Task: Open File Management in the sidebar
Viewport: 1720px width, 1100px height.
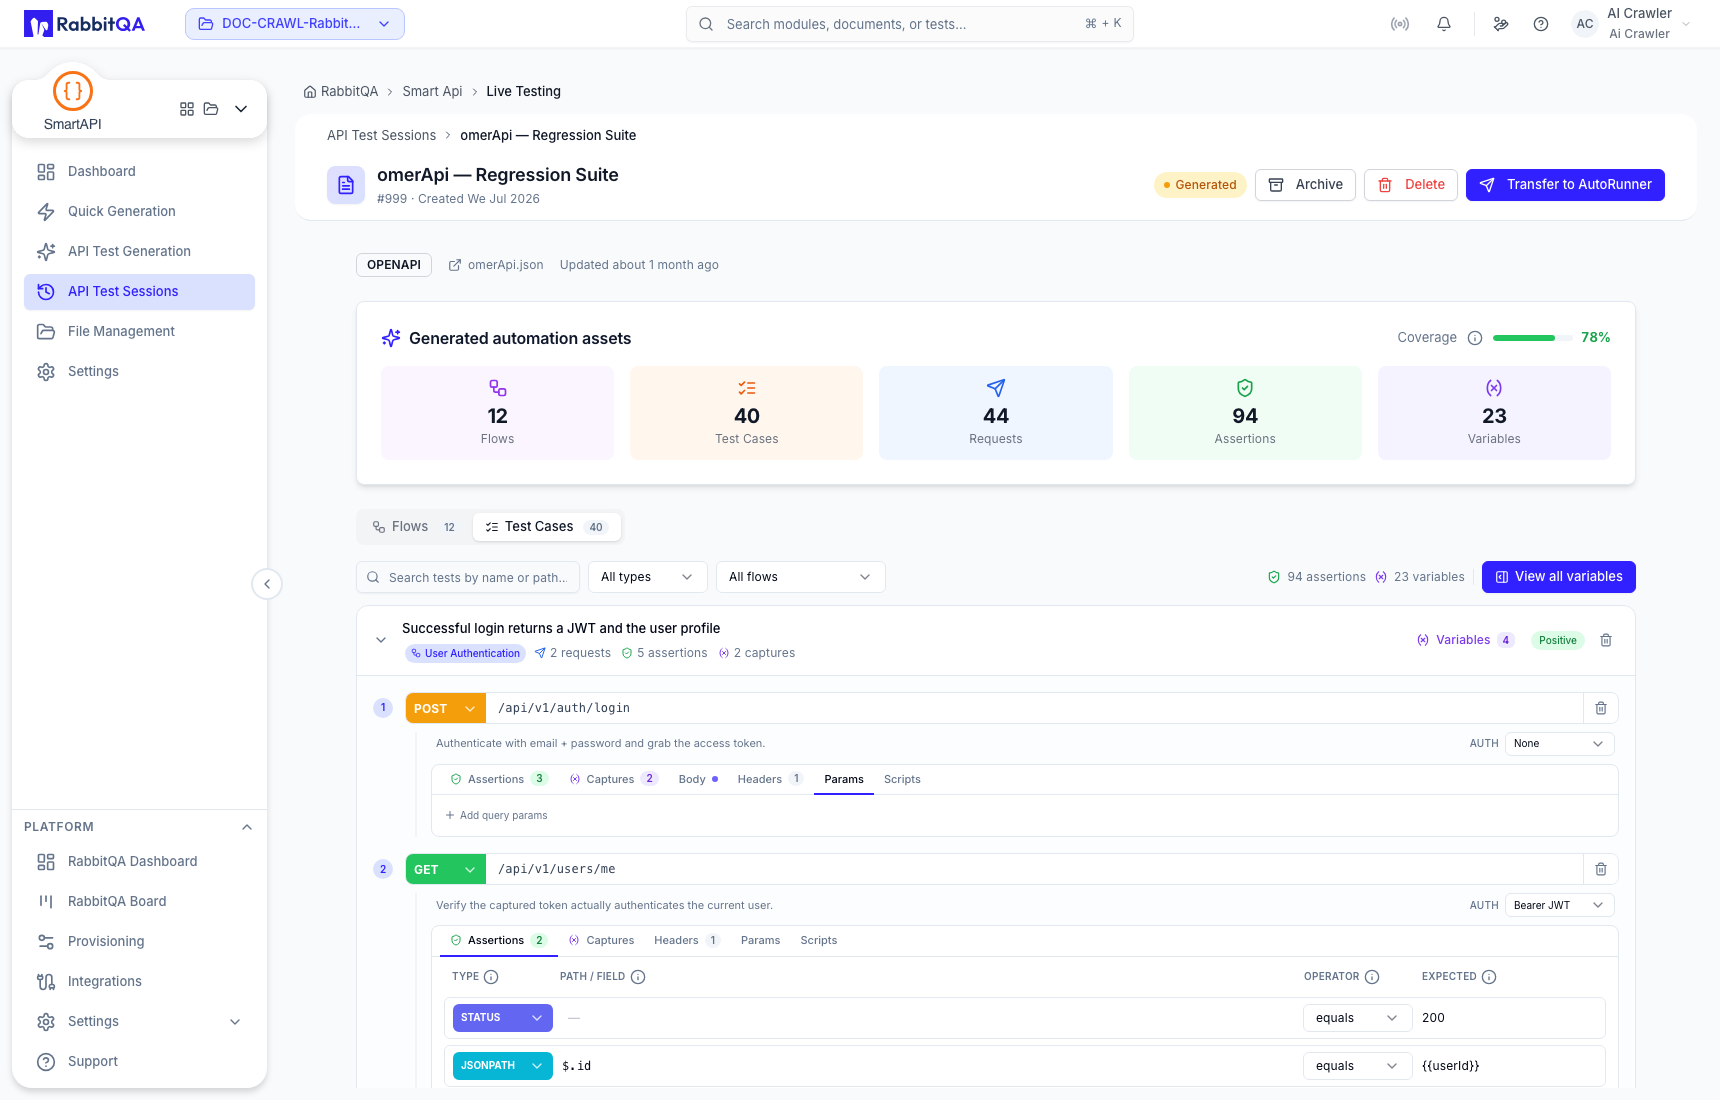Action: point(139,332)
